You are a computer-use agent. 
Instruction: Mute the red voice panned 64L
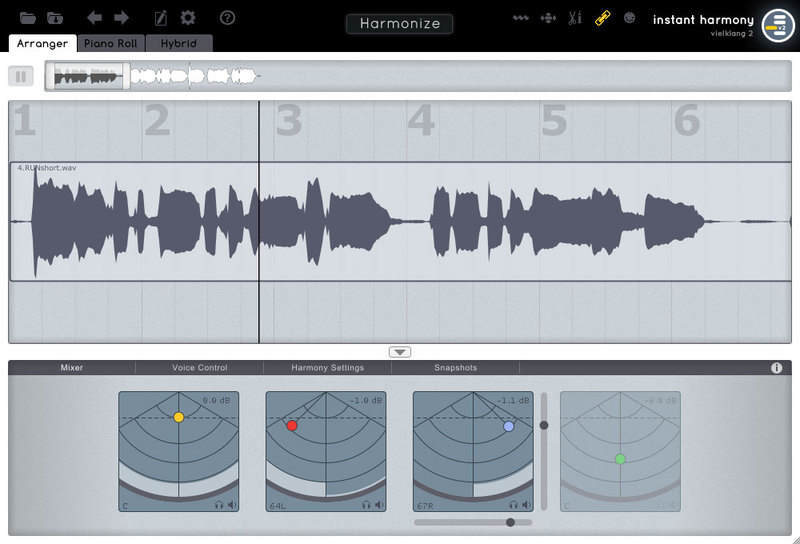[379, 505]
